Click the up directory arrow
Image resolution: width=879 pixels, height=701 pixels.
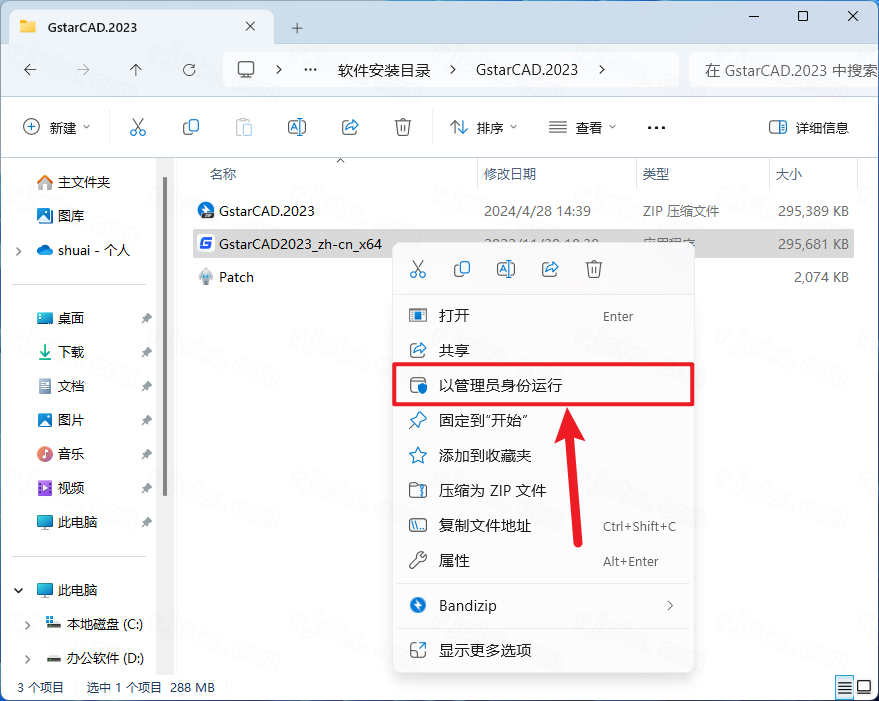136,70
